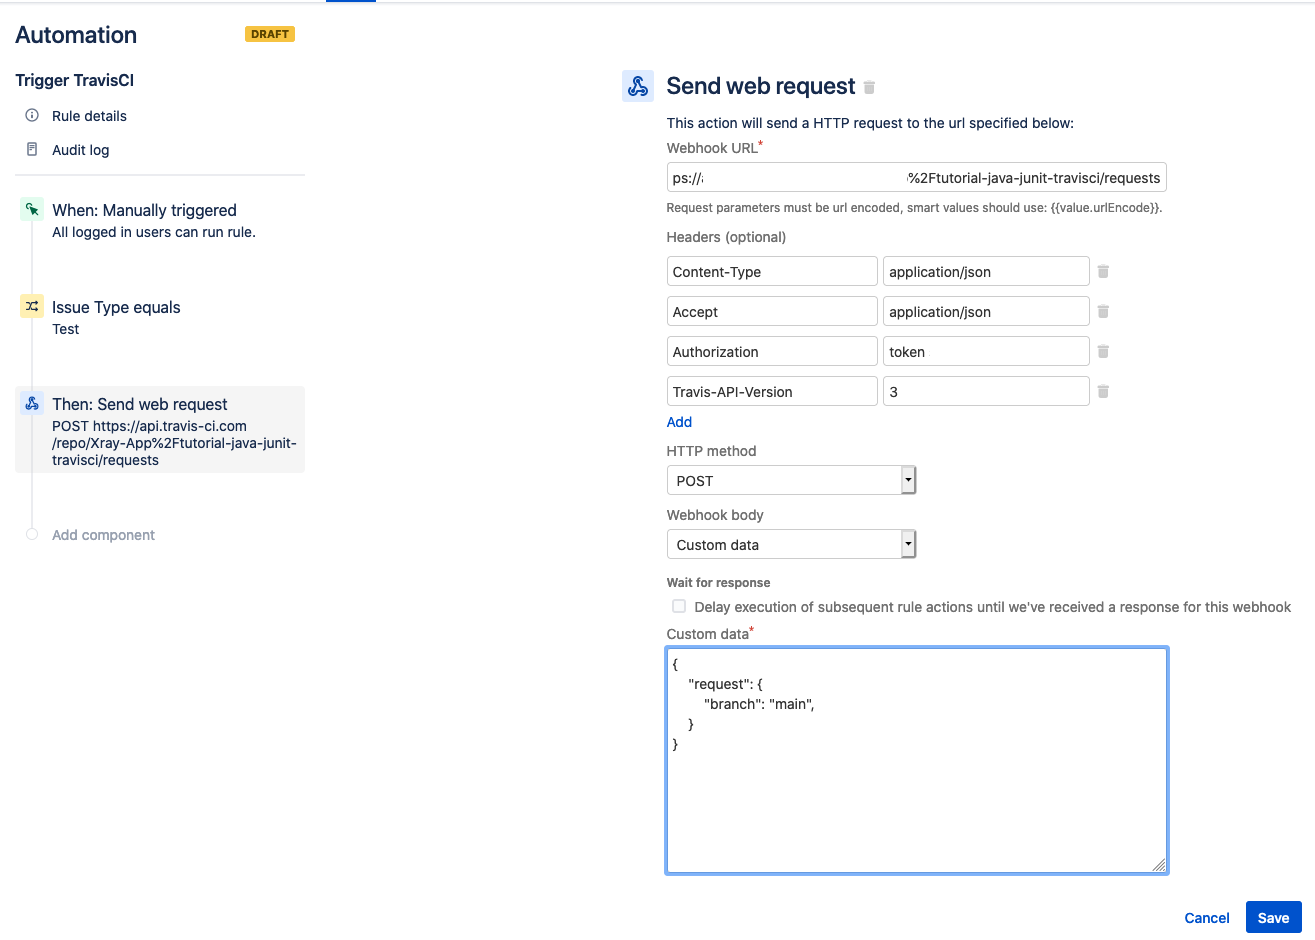Click the Content-Type header name field

pyautogui.click(x=771, y=271)
